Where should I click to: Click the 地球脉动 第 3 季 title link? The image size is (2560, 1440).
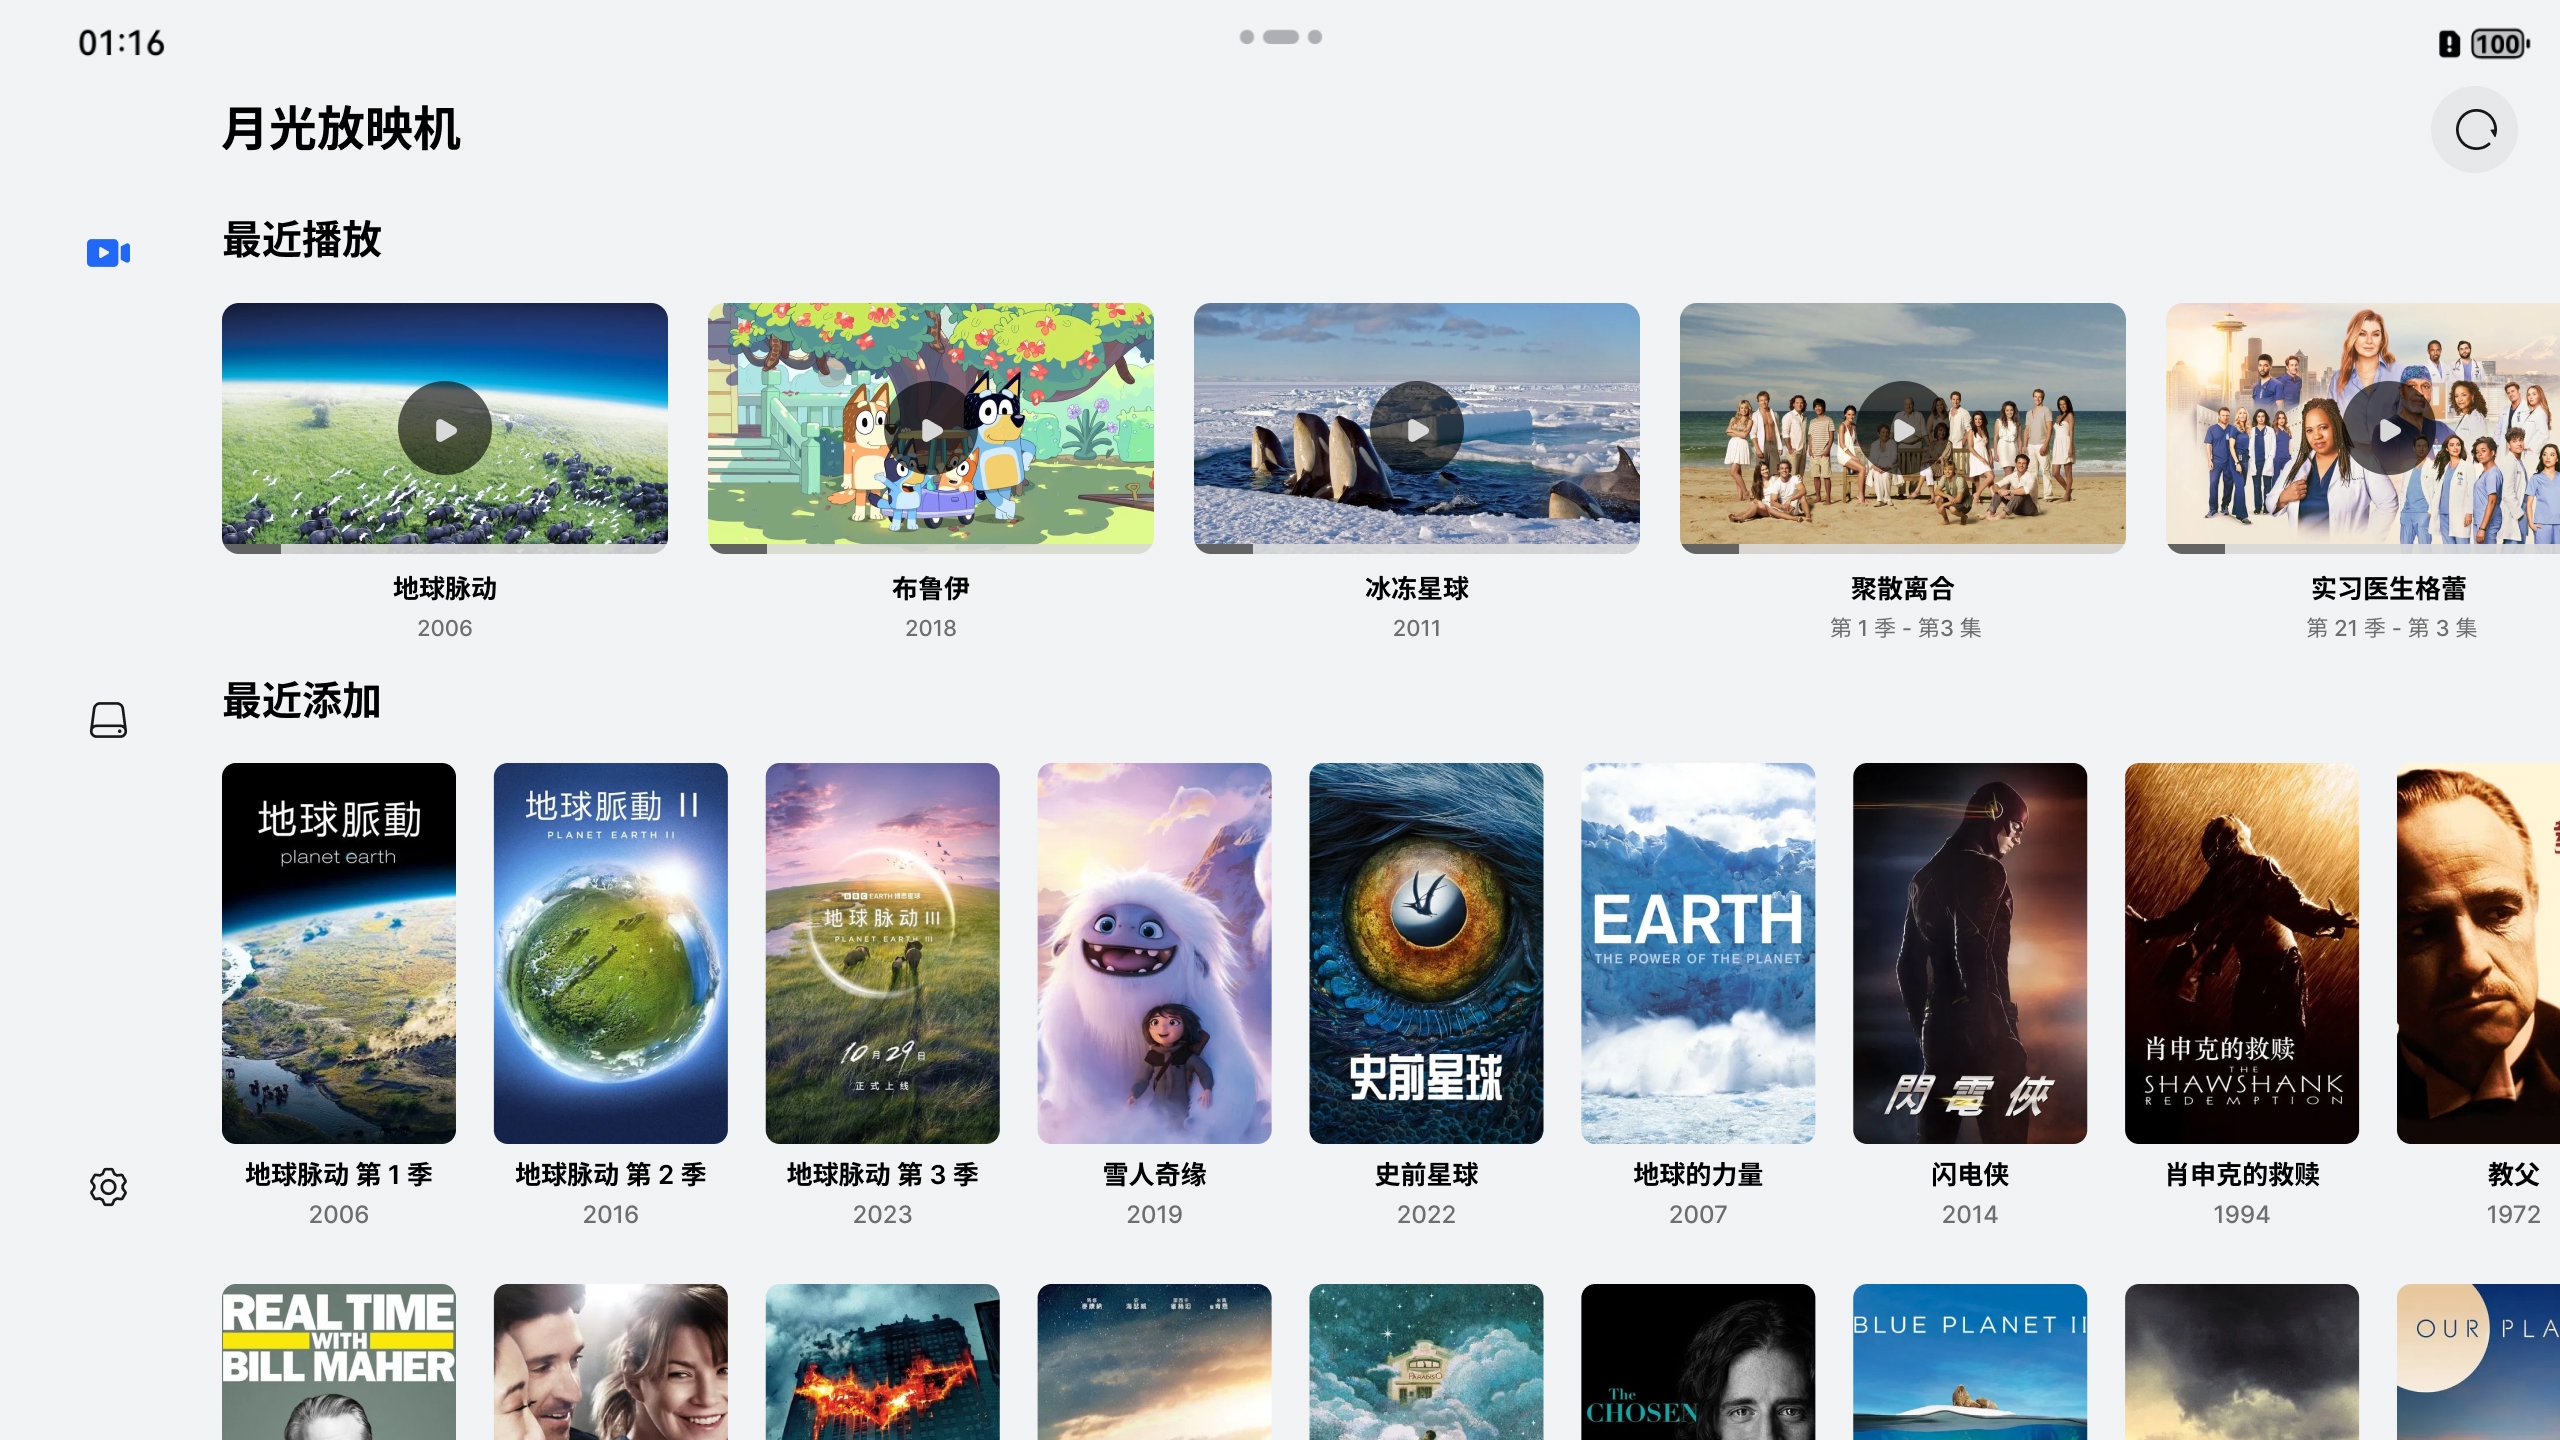882,1174
